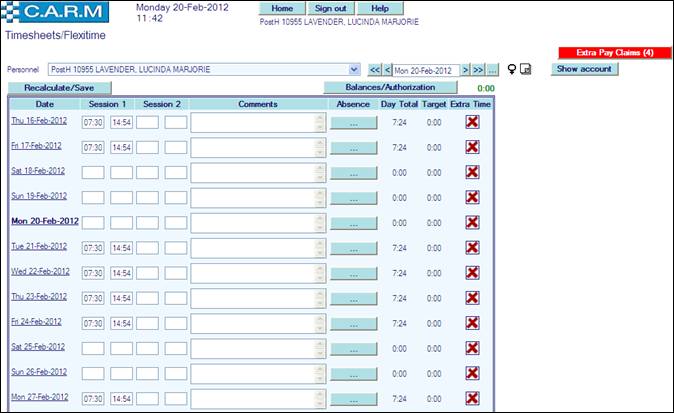Click the lightbulb icon beside date navigation
Screen dimensions: 674x413
click(512, 70)
